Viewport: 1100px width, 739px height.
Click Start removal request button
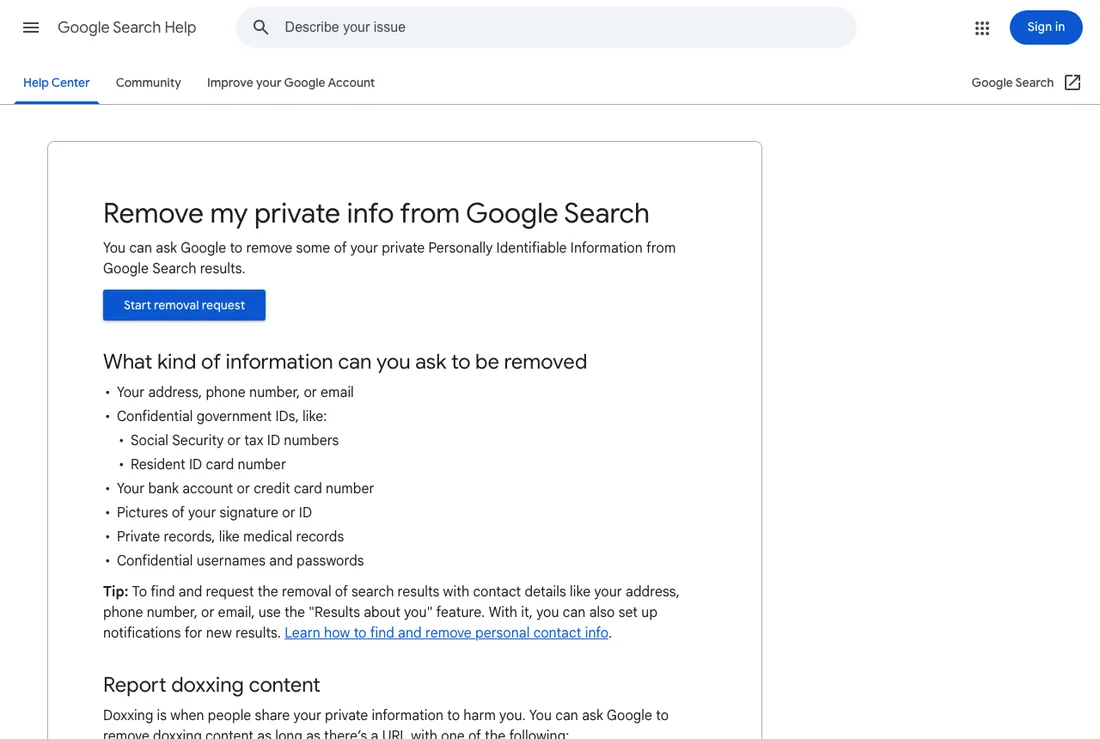(x=184, y=305)
